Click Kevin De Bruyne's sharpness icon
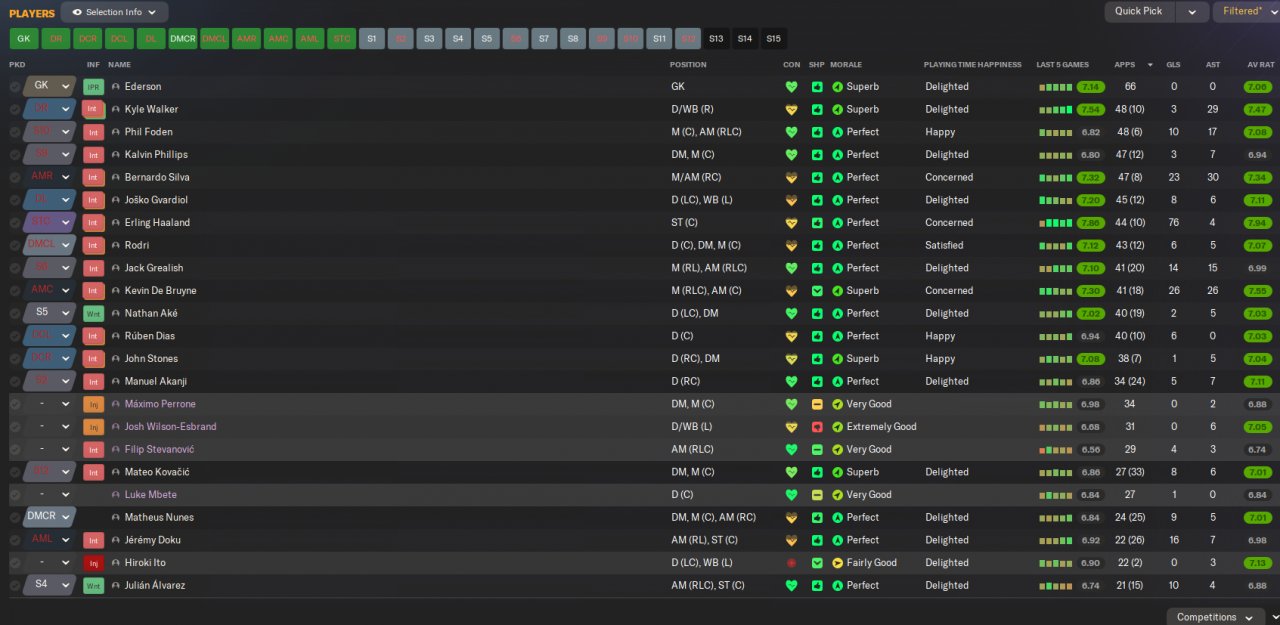This screenshot has height=625, width=1280. pyautogui.click(x=817, y=291)
